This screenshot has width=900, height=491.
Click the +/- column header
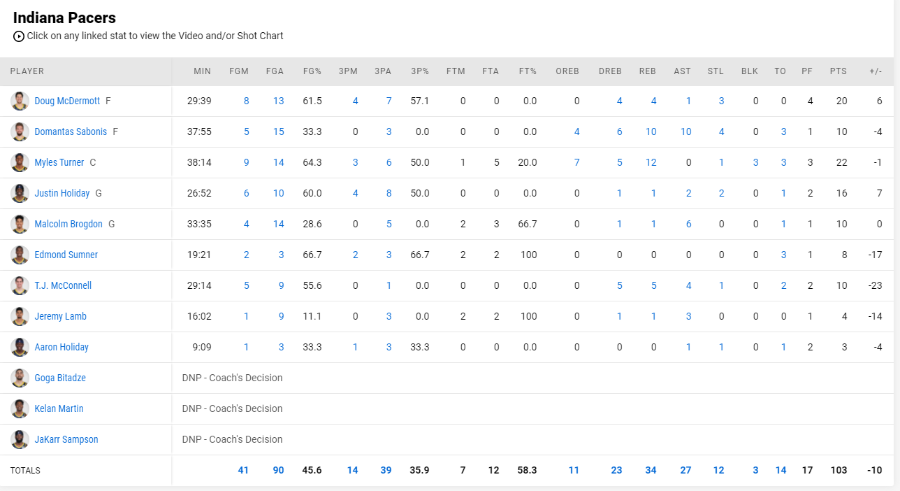(x=875, y=71)
